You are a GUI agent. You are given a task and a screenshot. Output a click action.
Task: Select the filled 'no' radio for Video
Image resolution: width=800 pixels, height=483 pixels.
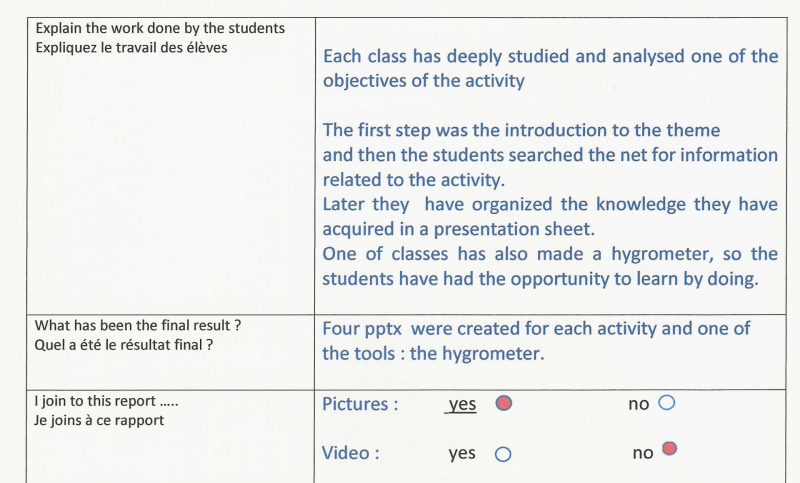coord(669,448)
